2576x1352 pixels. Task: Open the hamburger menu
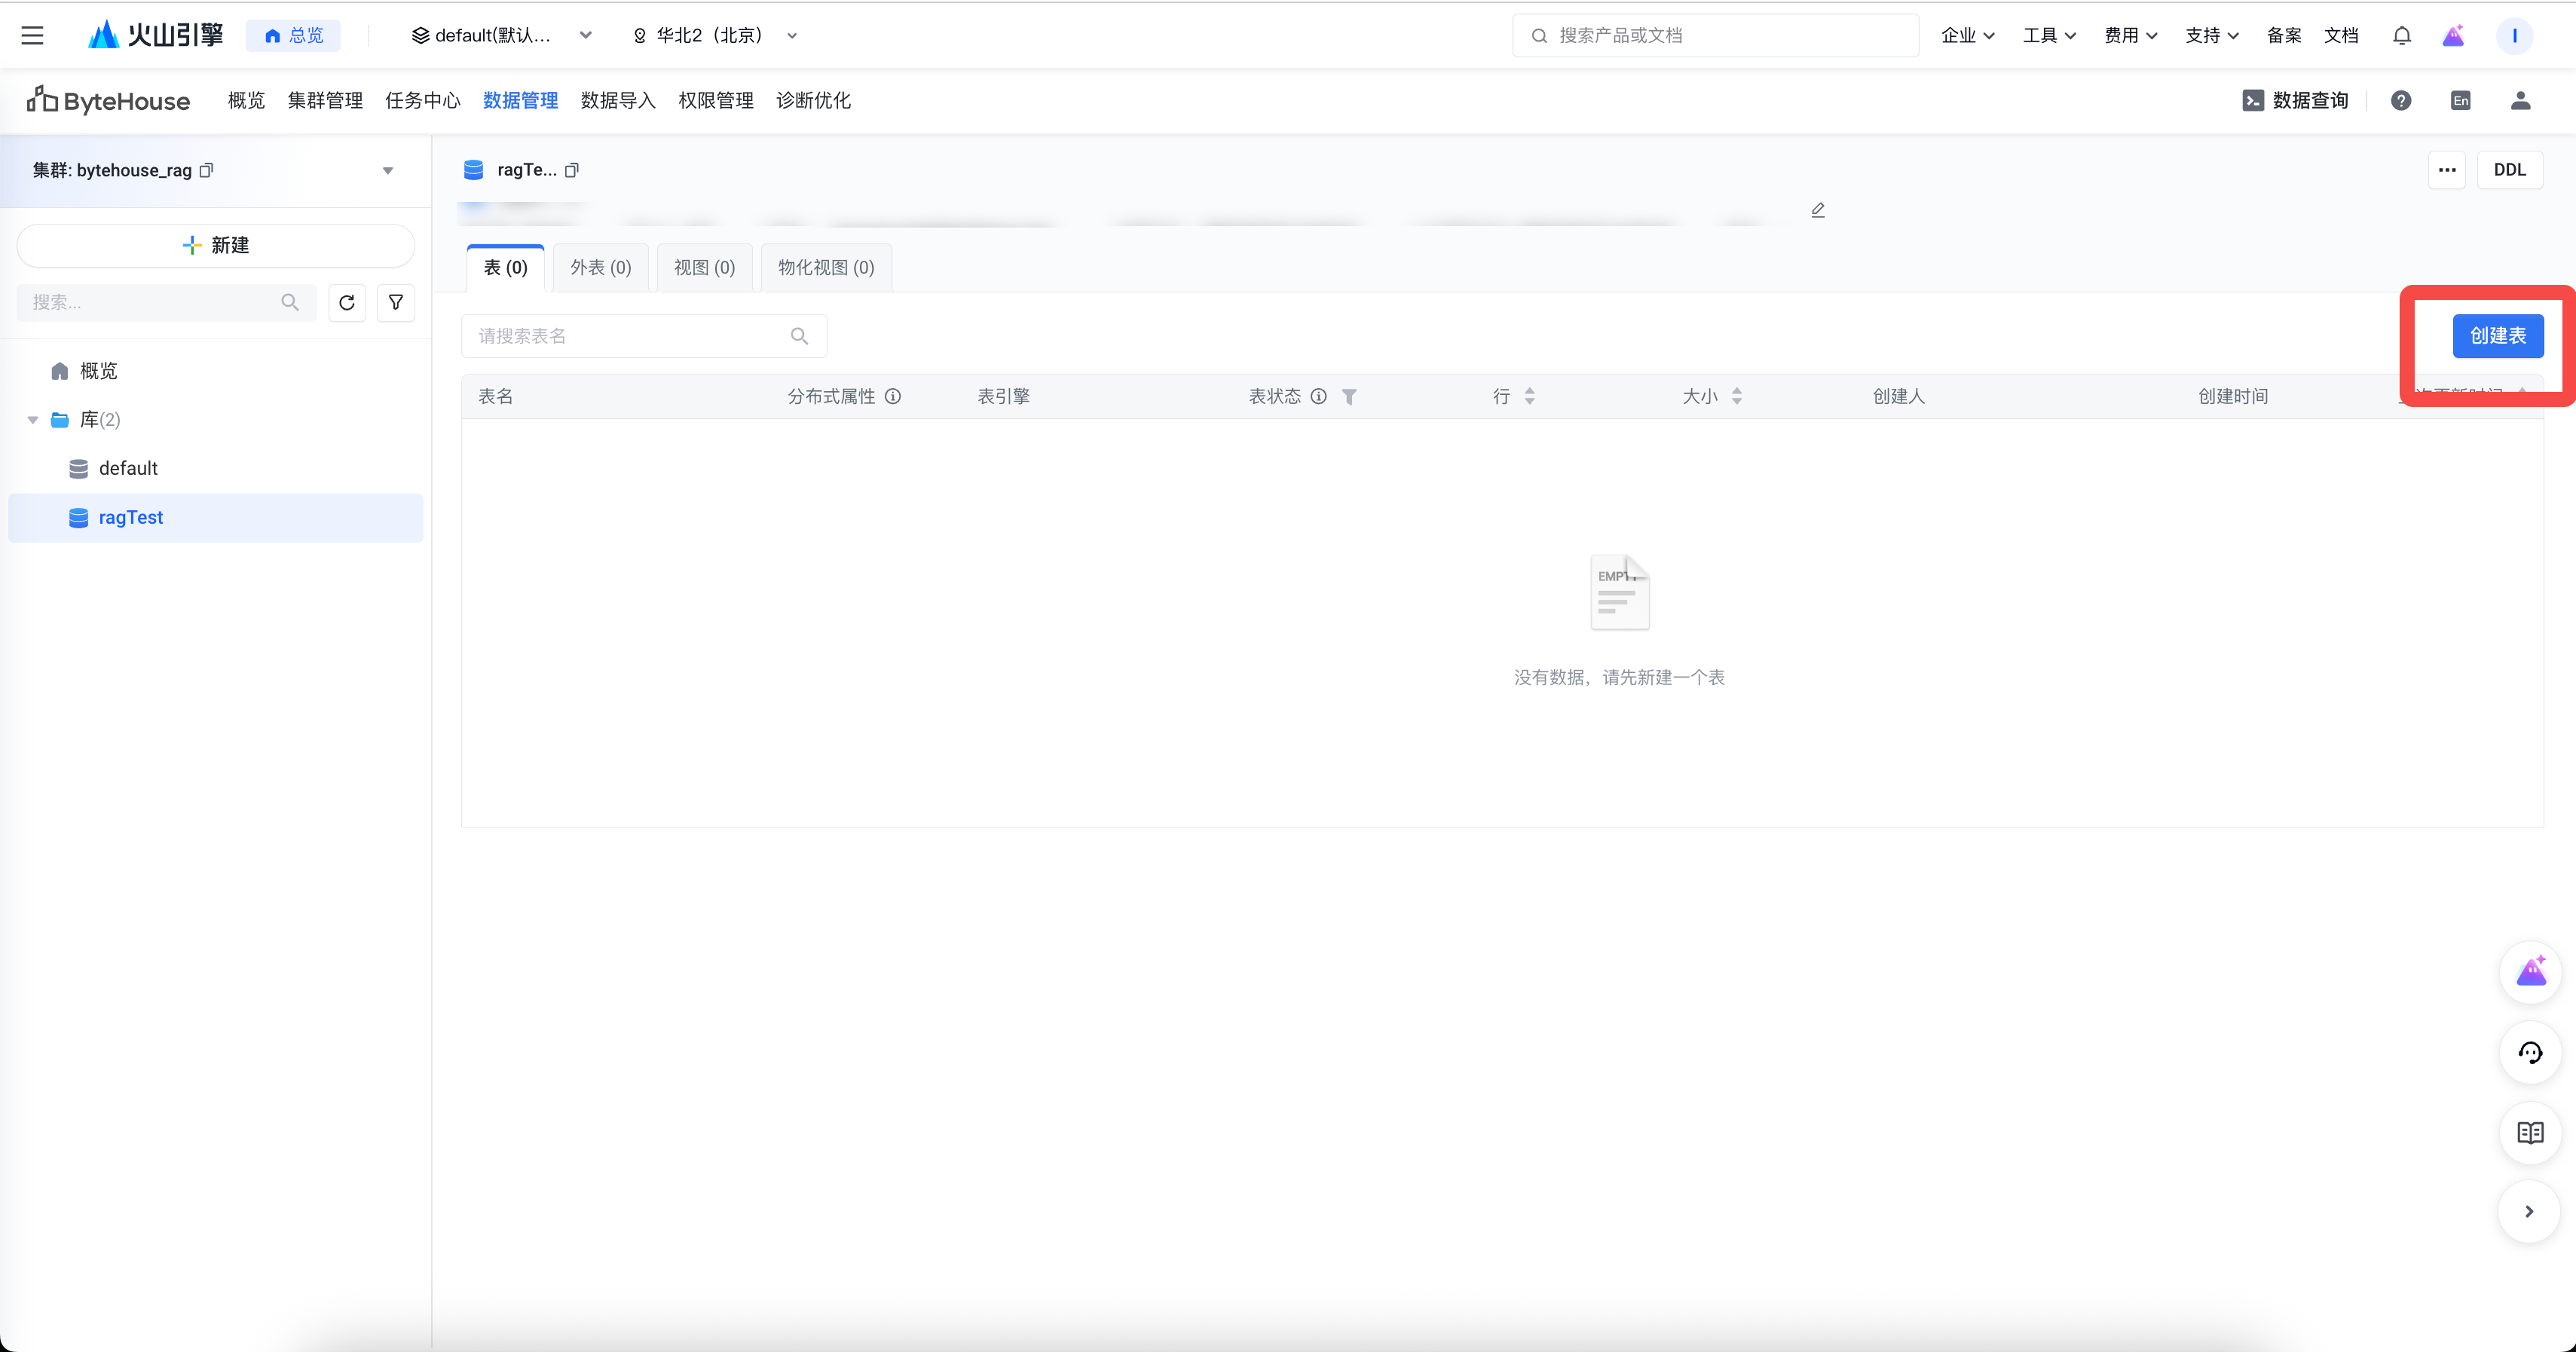click(x=32, y=36)
